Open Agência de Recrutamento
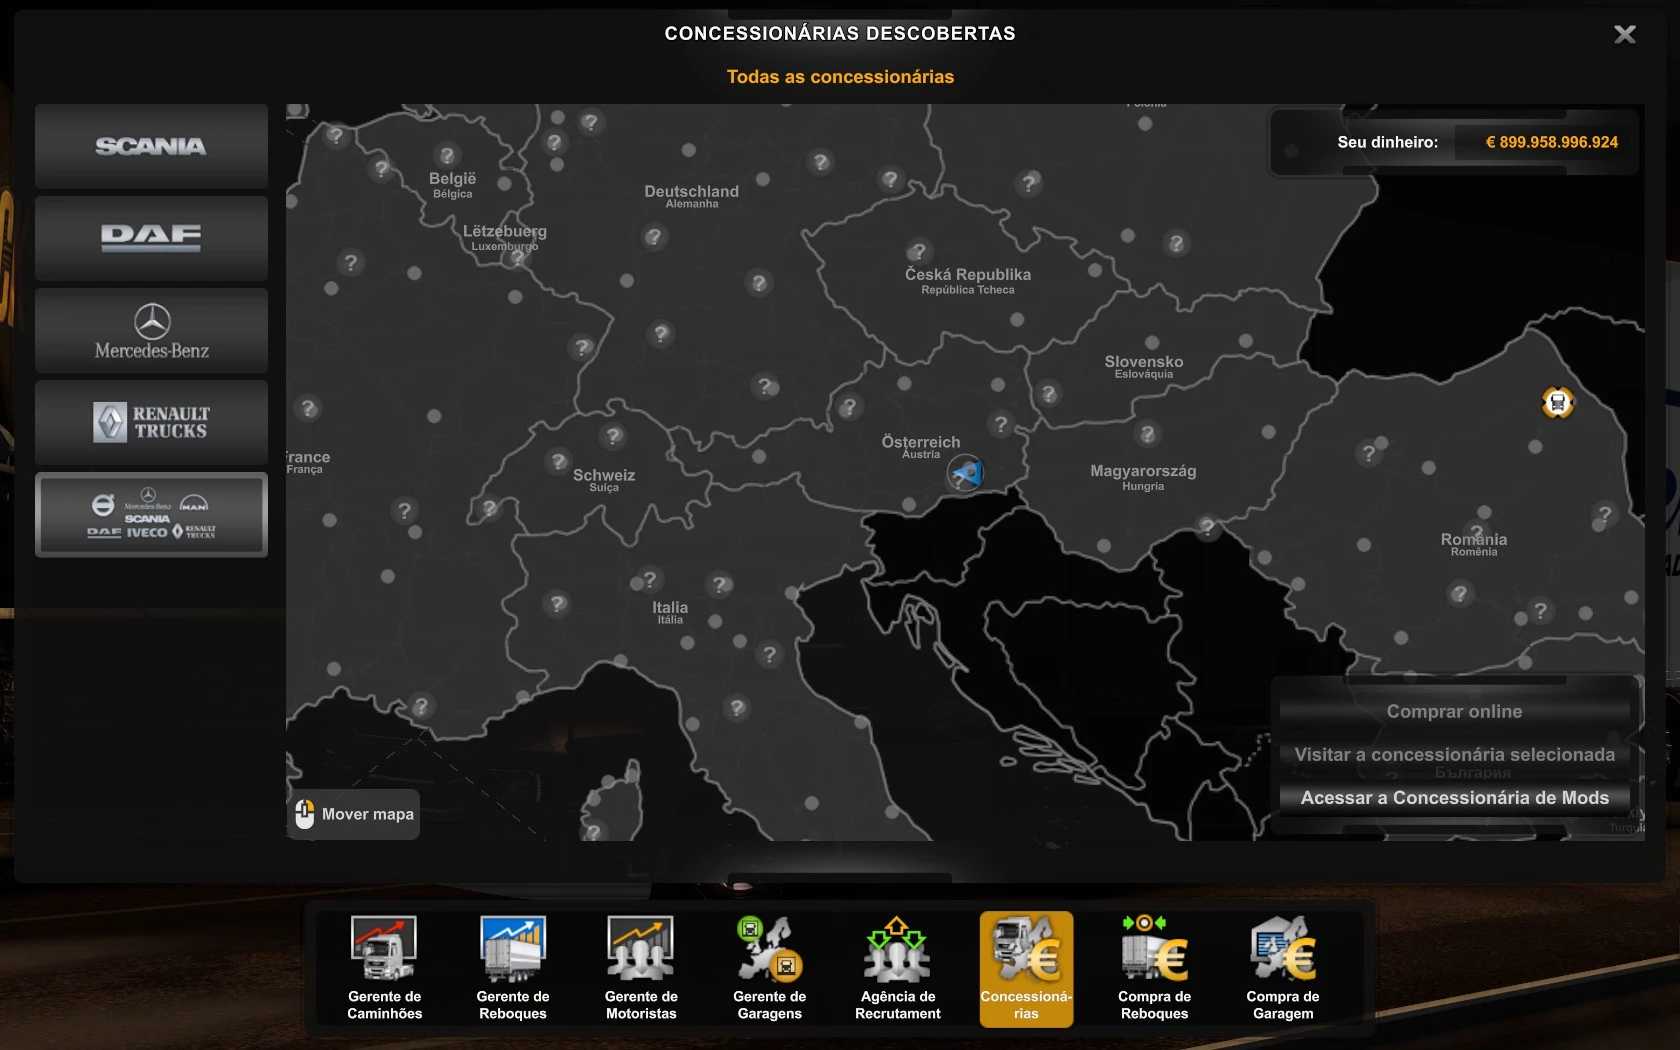 897,968
